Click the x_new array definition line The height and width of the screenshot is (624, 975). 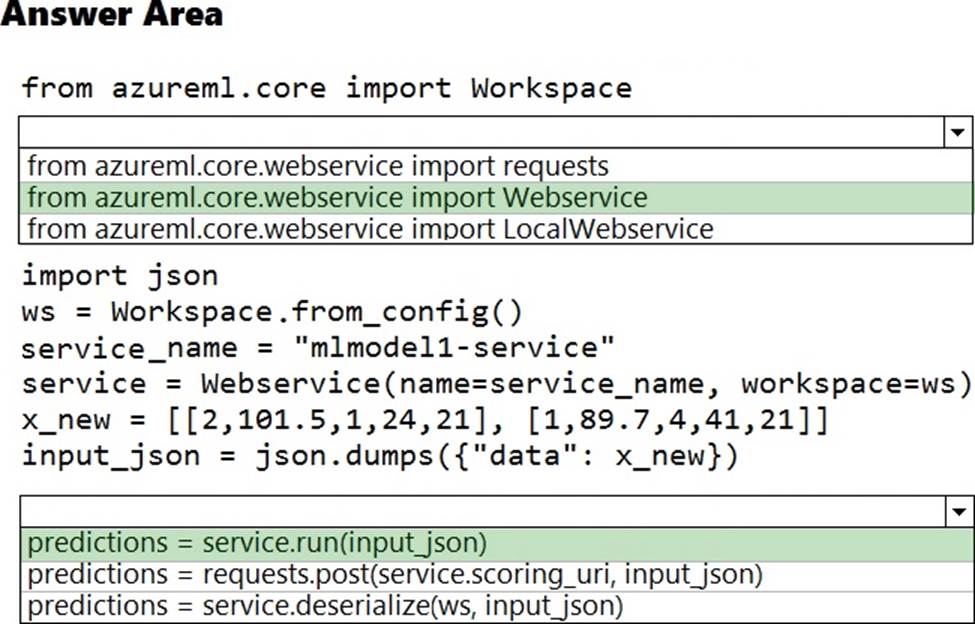pos(424,419)
